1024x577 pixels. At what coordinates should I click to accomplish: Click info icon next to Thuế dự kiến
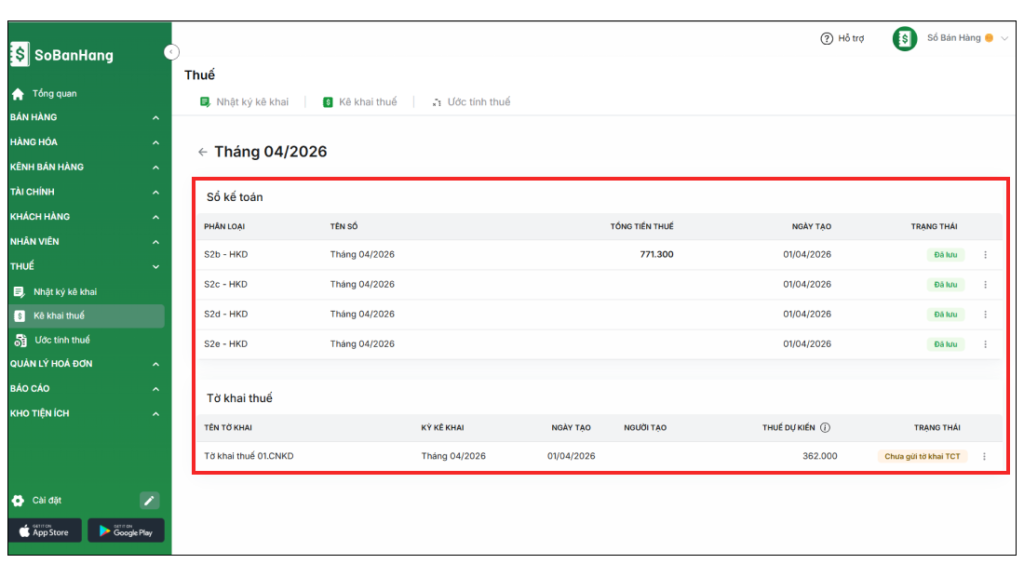825,428
